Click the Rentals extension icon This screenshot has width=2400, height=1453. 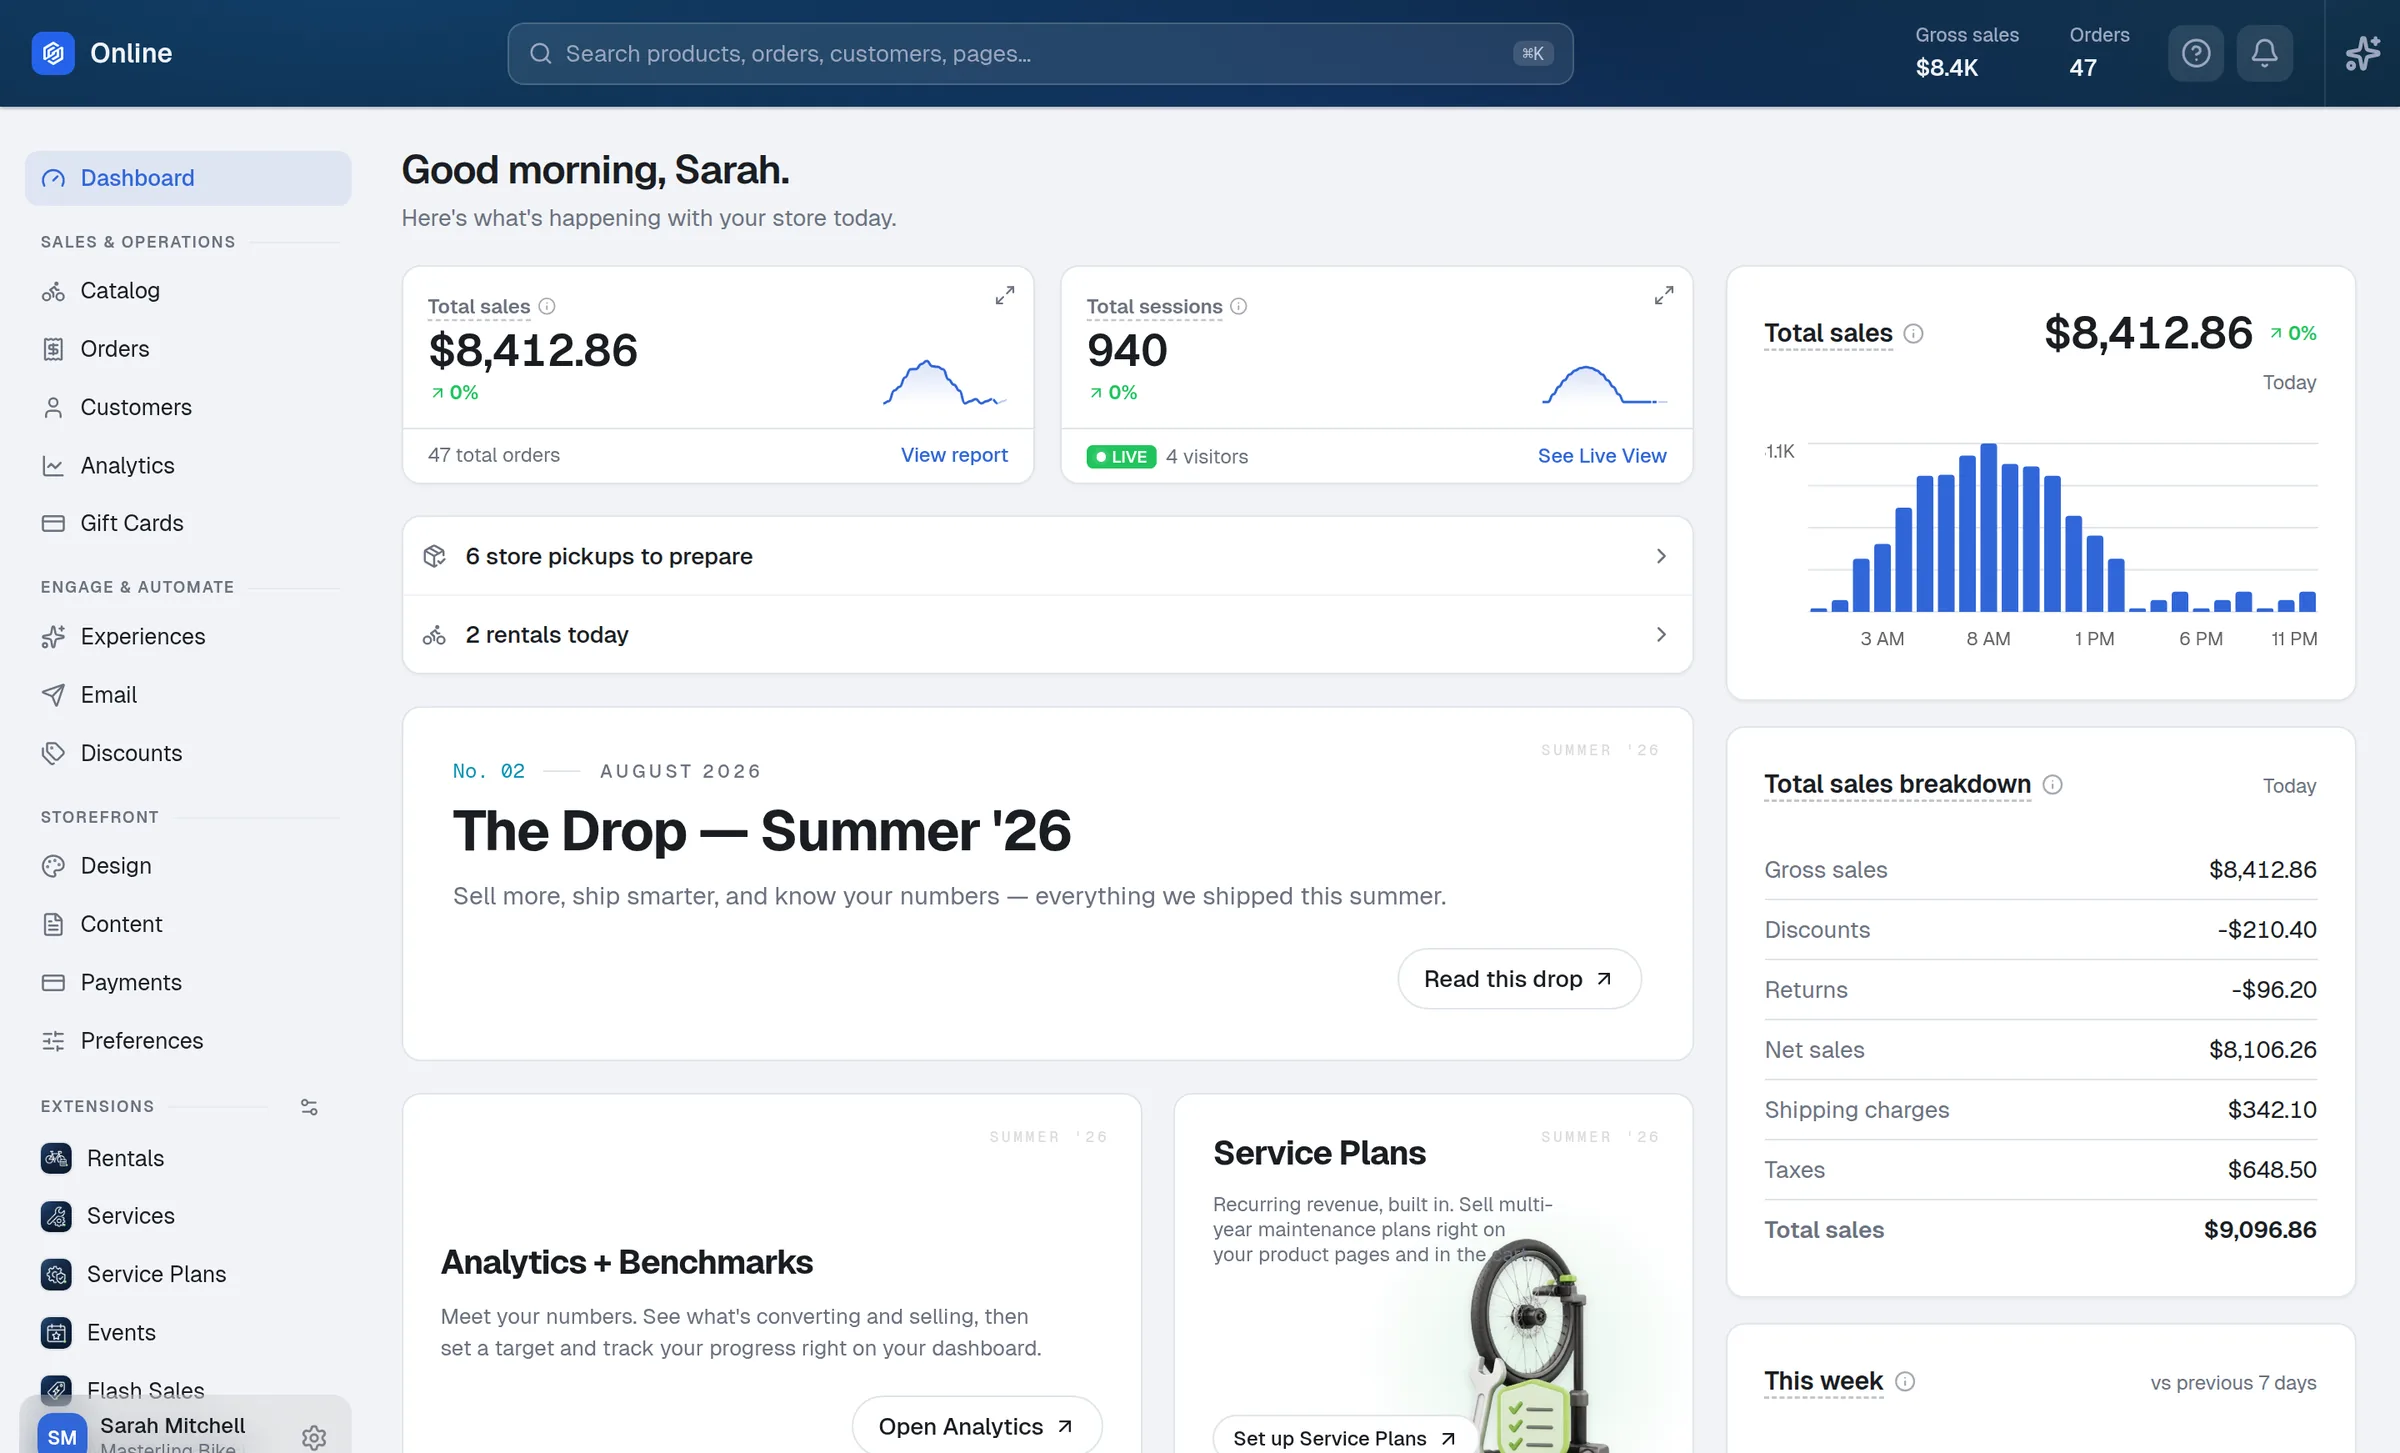pos(56,1158)
